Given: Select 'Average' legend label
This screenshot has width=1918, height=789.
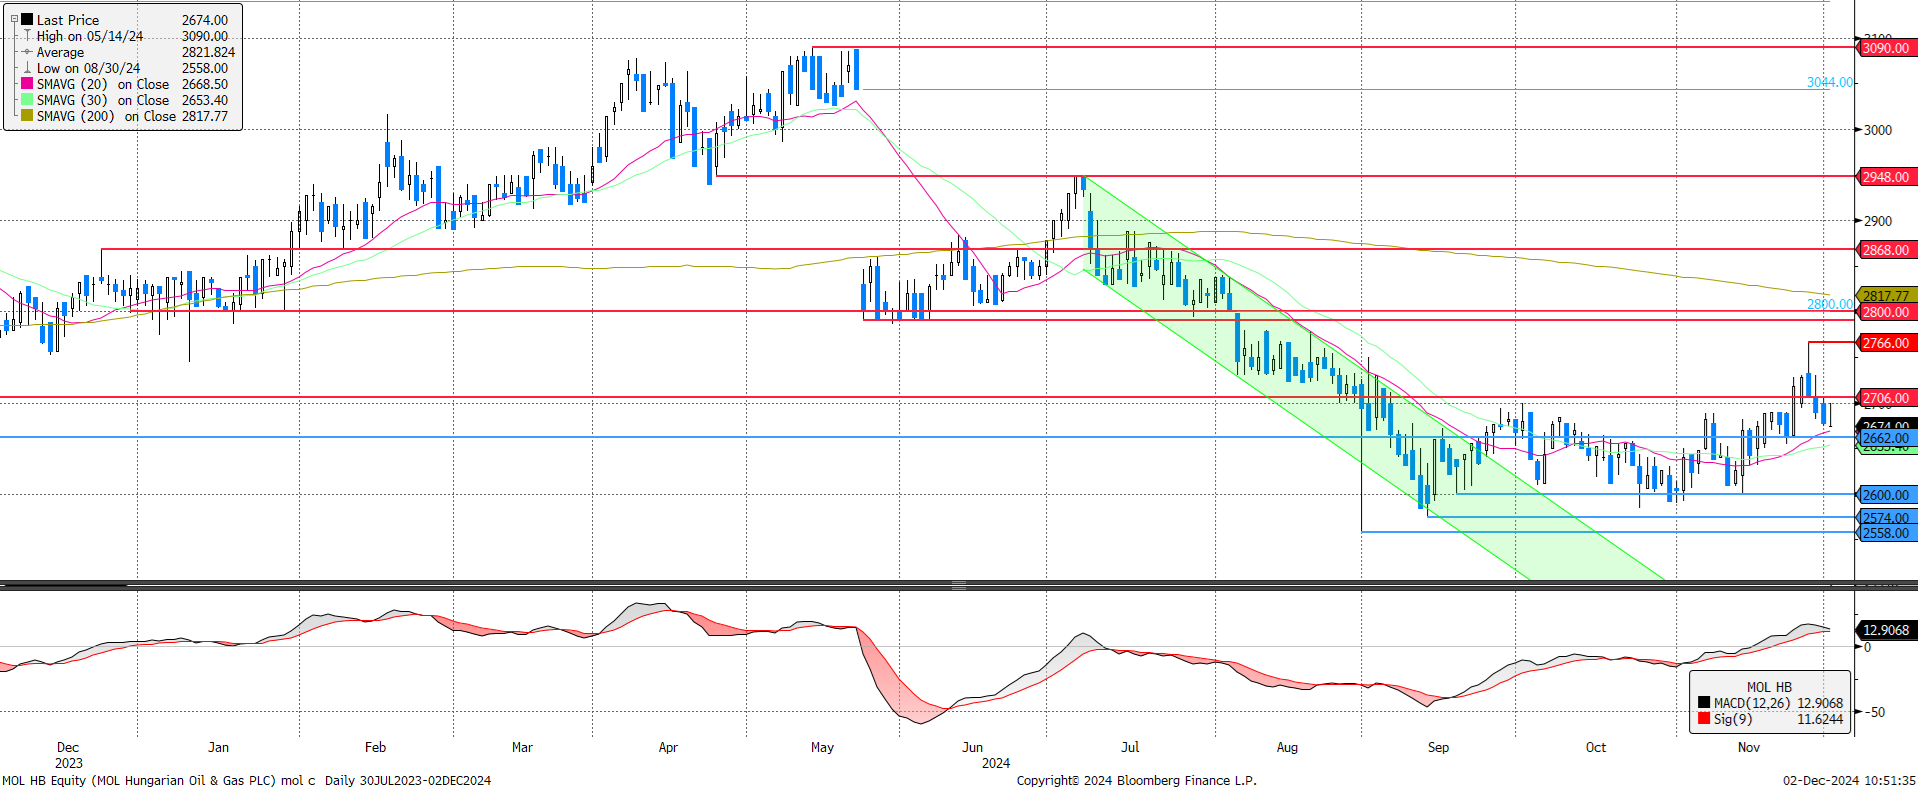Looking at the screenshot, I should tap(60, 52).
